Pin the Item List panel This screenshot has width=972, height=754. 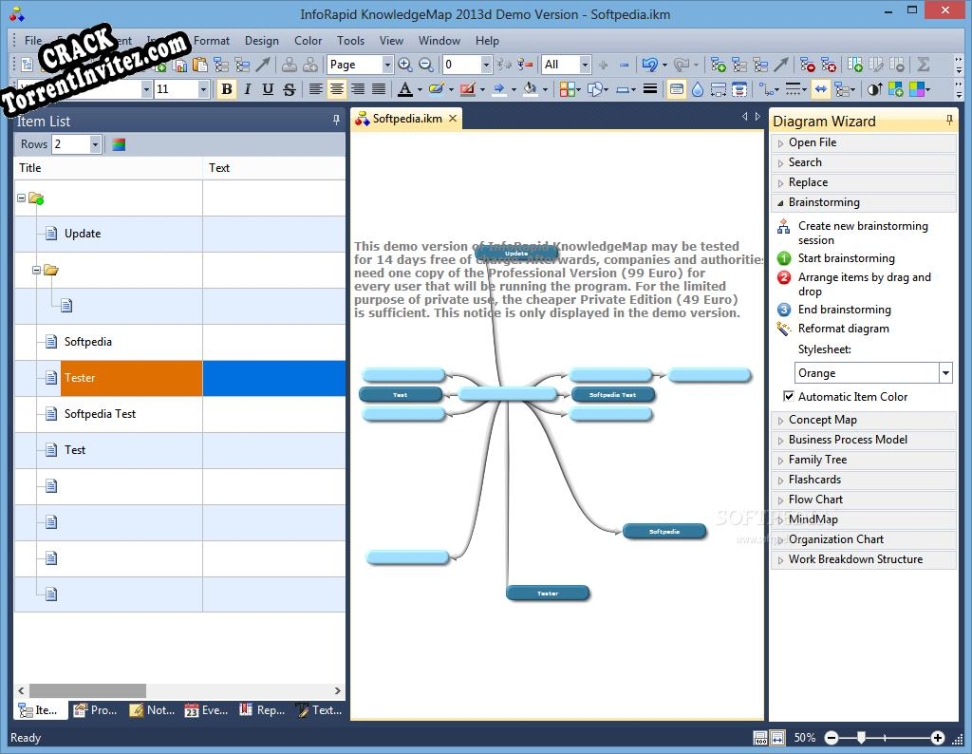point(337,120)
